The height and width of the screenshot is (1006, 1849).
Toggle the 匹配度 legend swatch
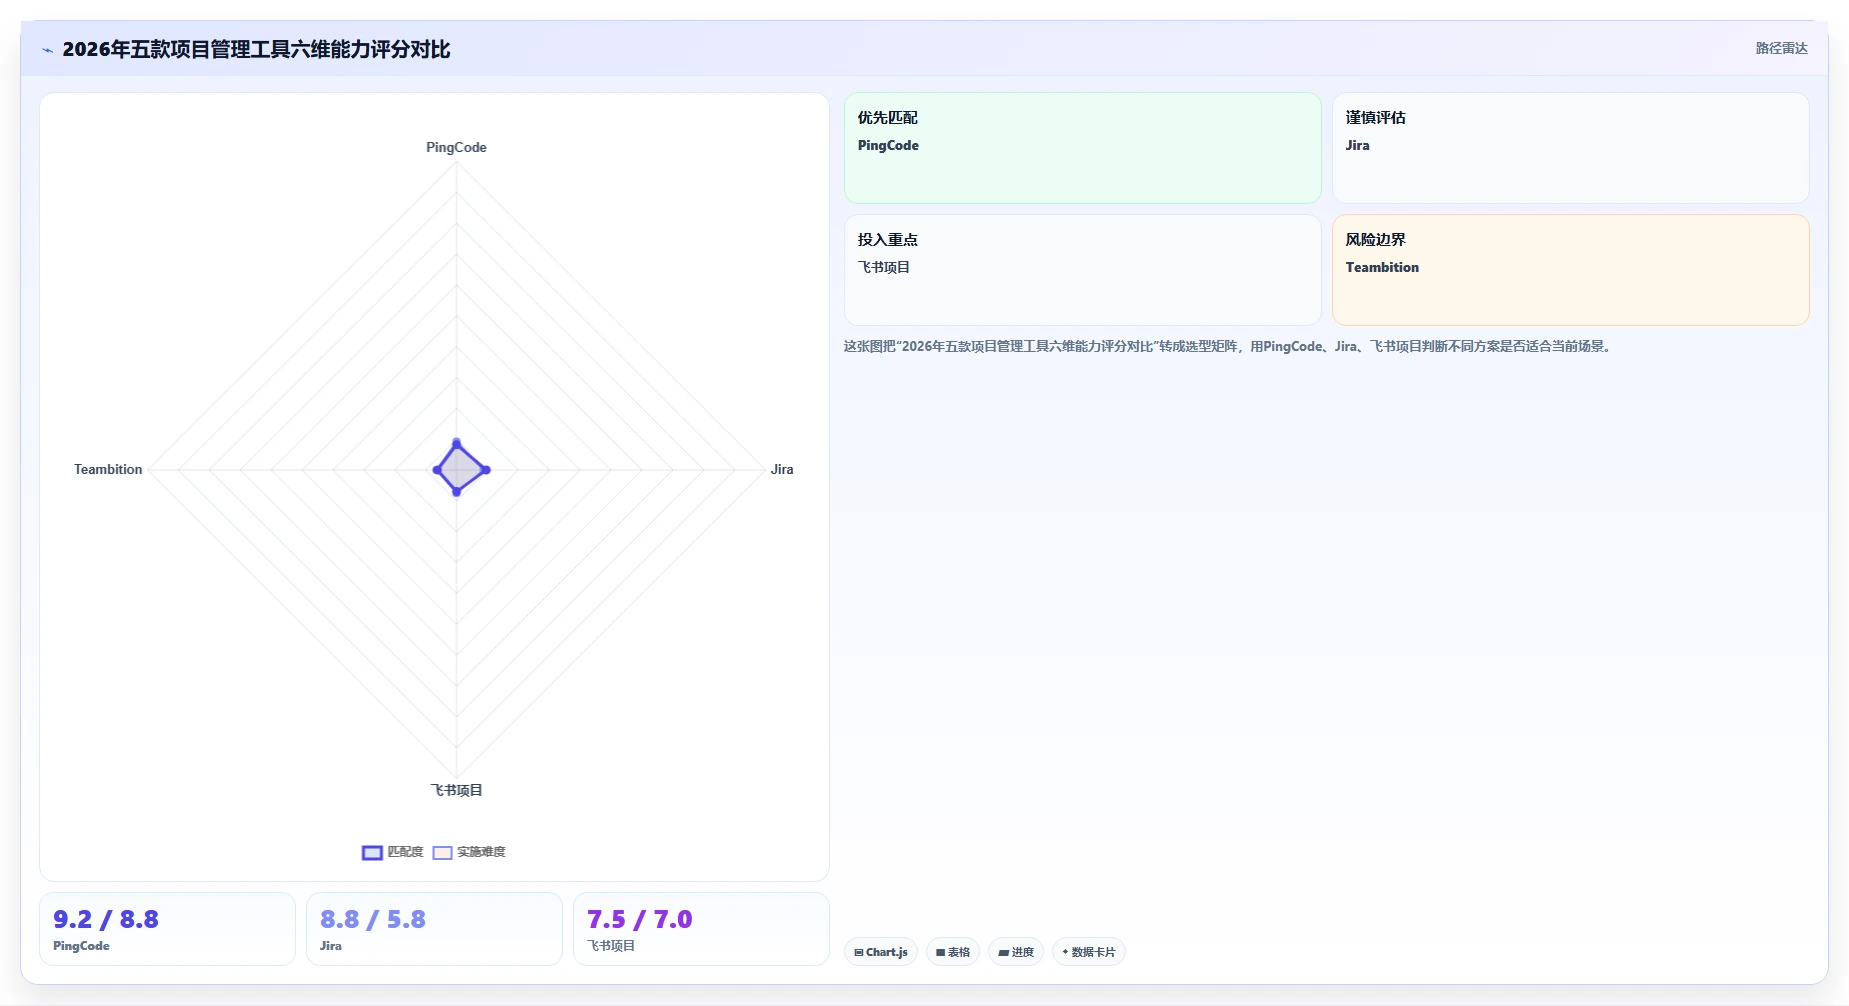(x=372, y=853)
